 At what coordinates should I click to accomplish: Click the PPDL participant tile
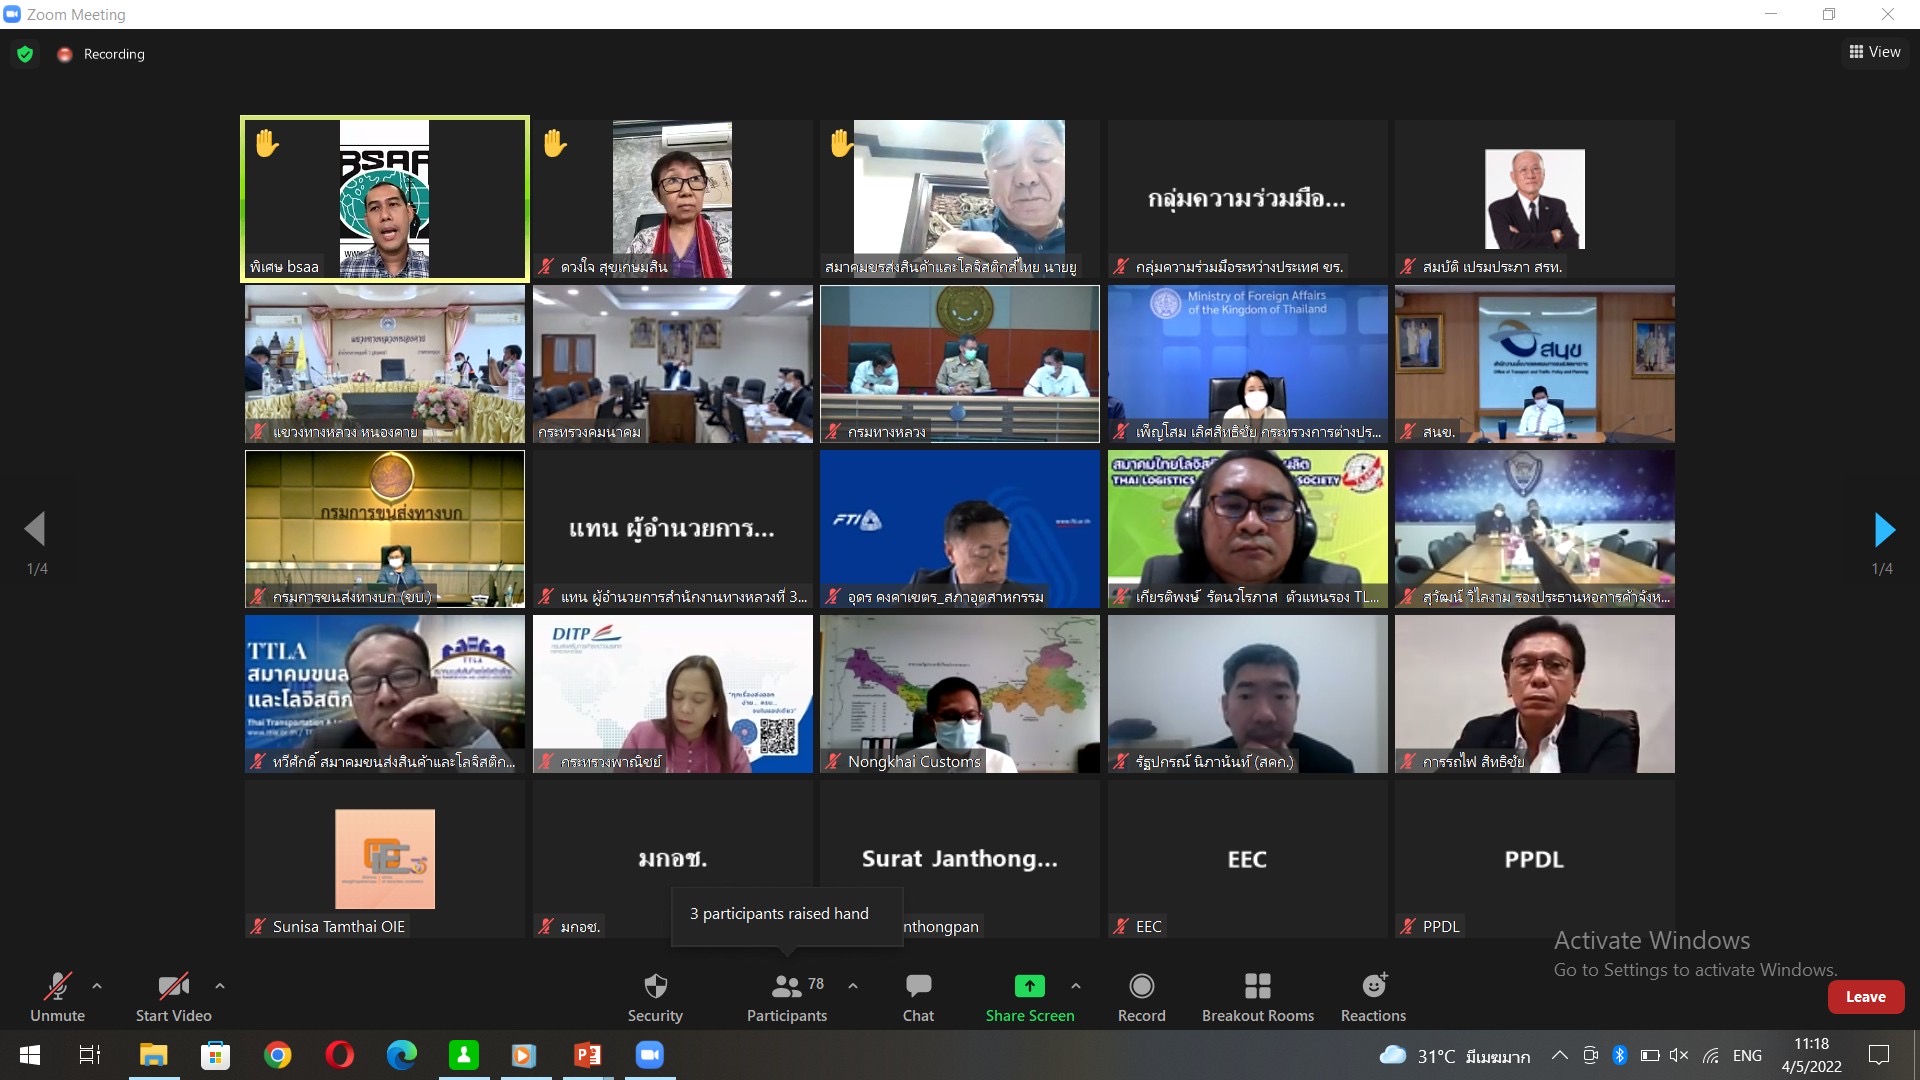[x=1535, y=859]
